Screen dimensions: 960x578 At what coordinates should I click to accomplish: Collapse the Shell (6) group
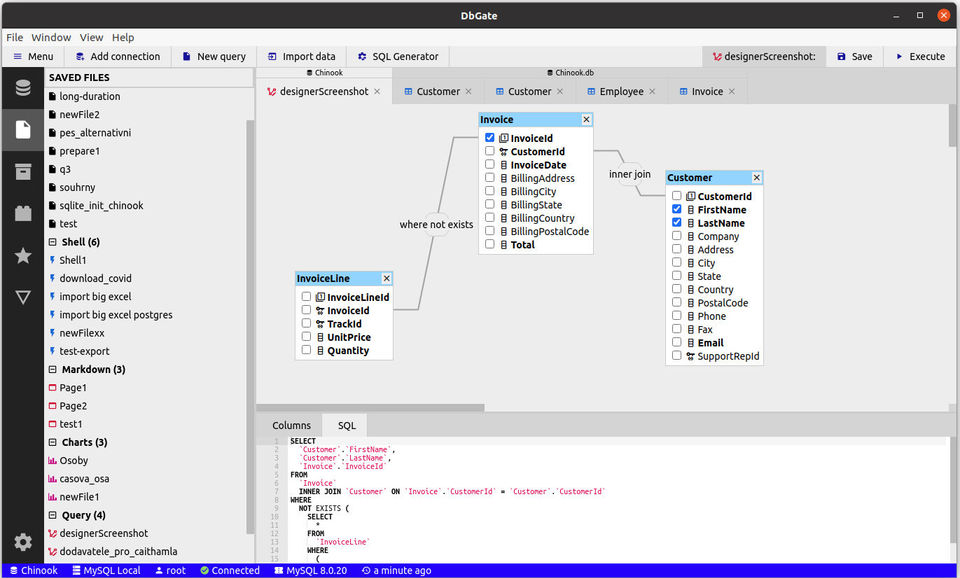click(x=52, y=242)
